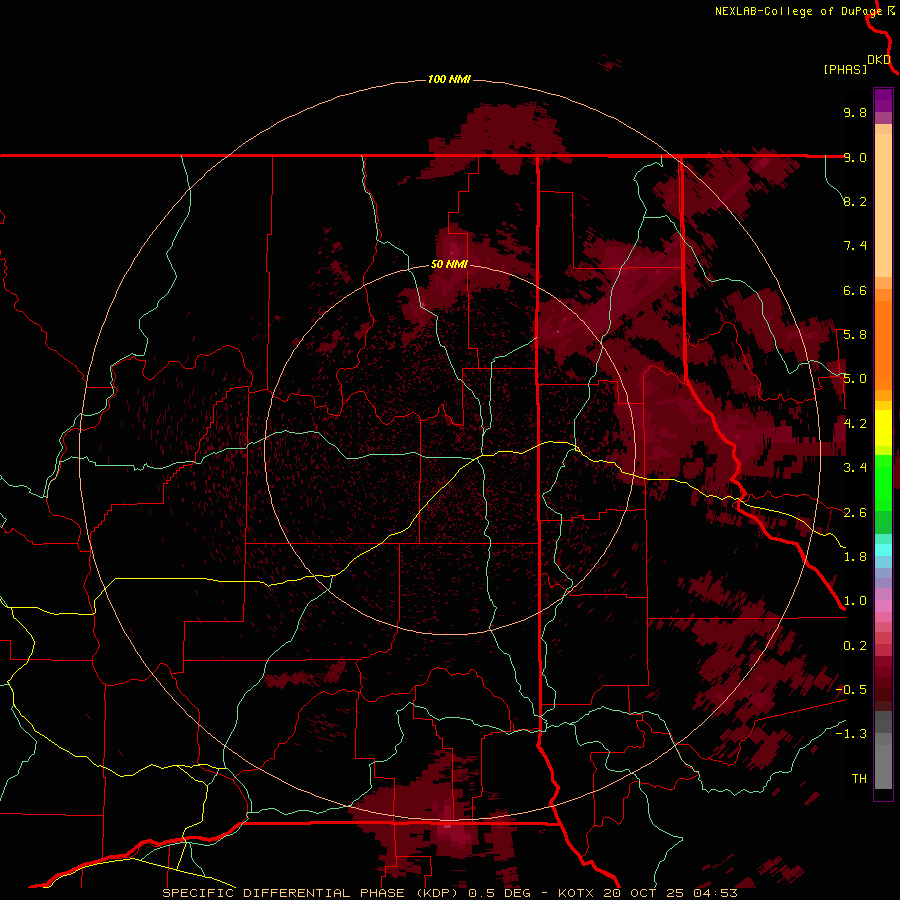The width and height of the screenshot is (900, 900).
Task: Click the 9.8 value on the color scale
Action: 855,112
